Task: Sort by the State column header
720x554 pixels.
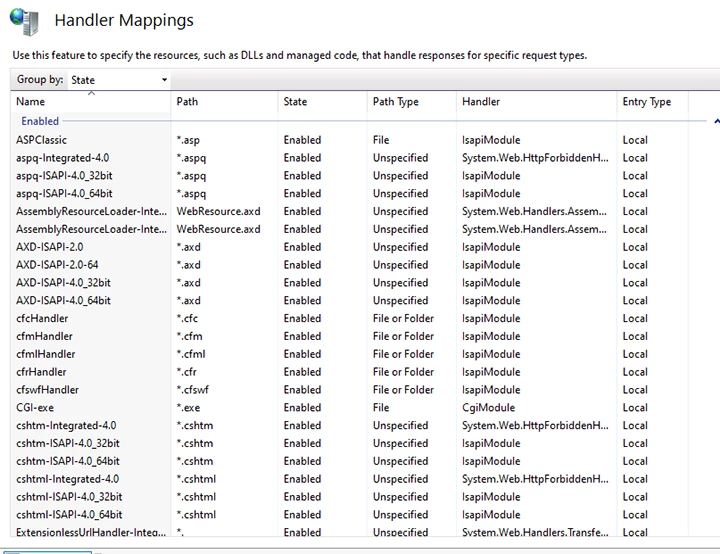Action: (295, 102)
